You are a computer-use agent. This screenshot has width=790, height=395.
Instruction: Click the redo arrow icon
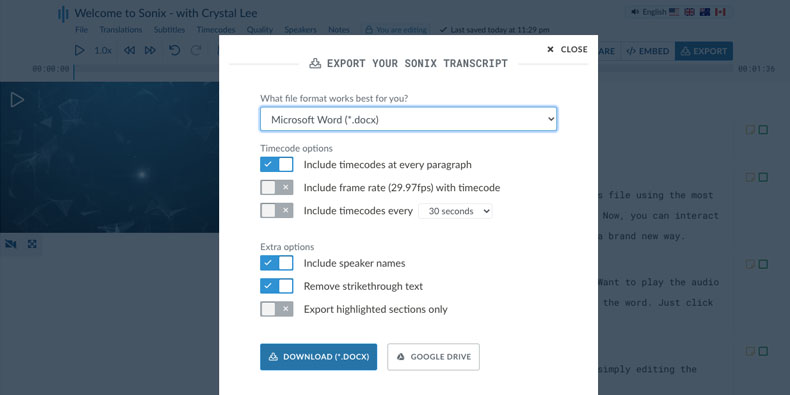click(196, 50)
